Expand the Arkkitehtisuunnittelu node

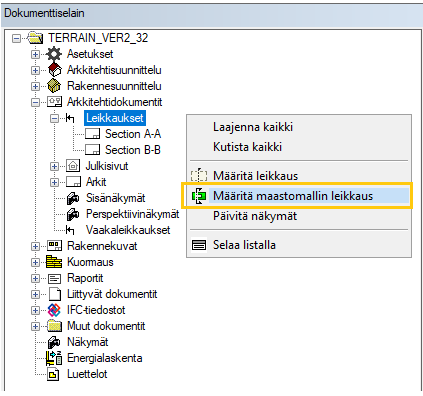35,70
